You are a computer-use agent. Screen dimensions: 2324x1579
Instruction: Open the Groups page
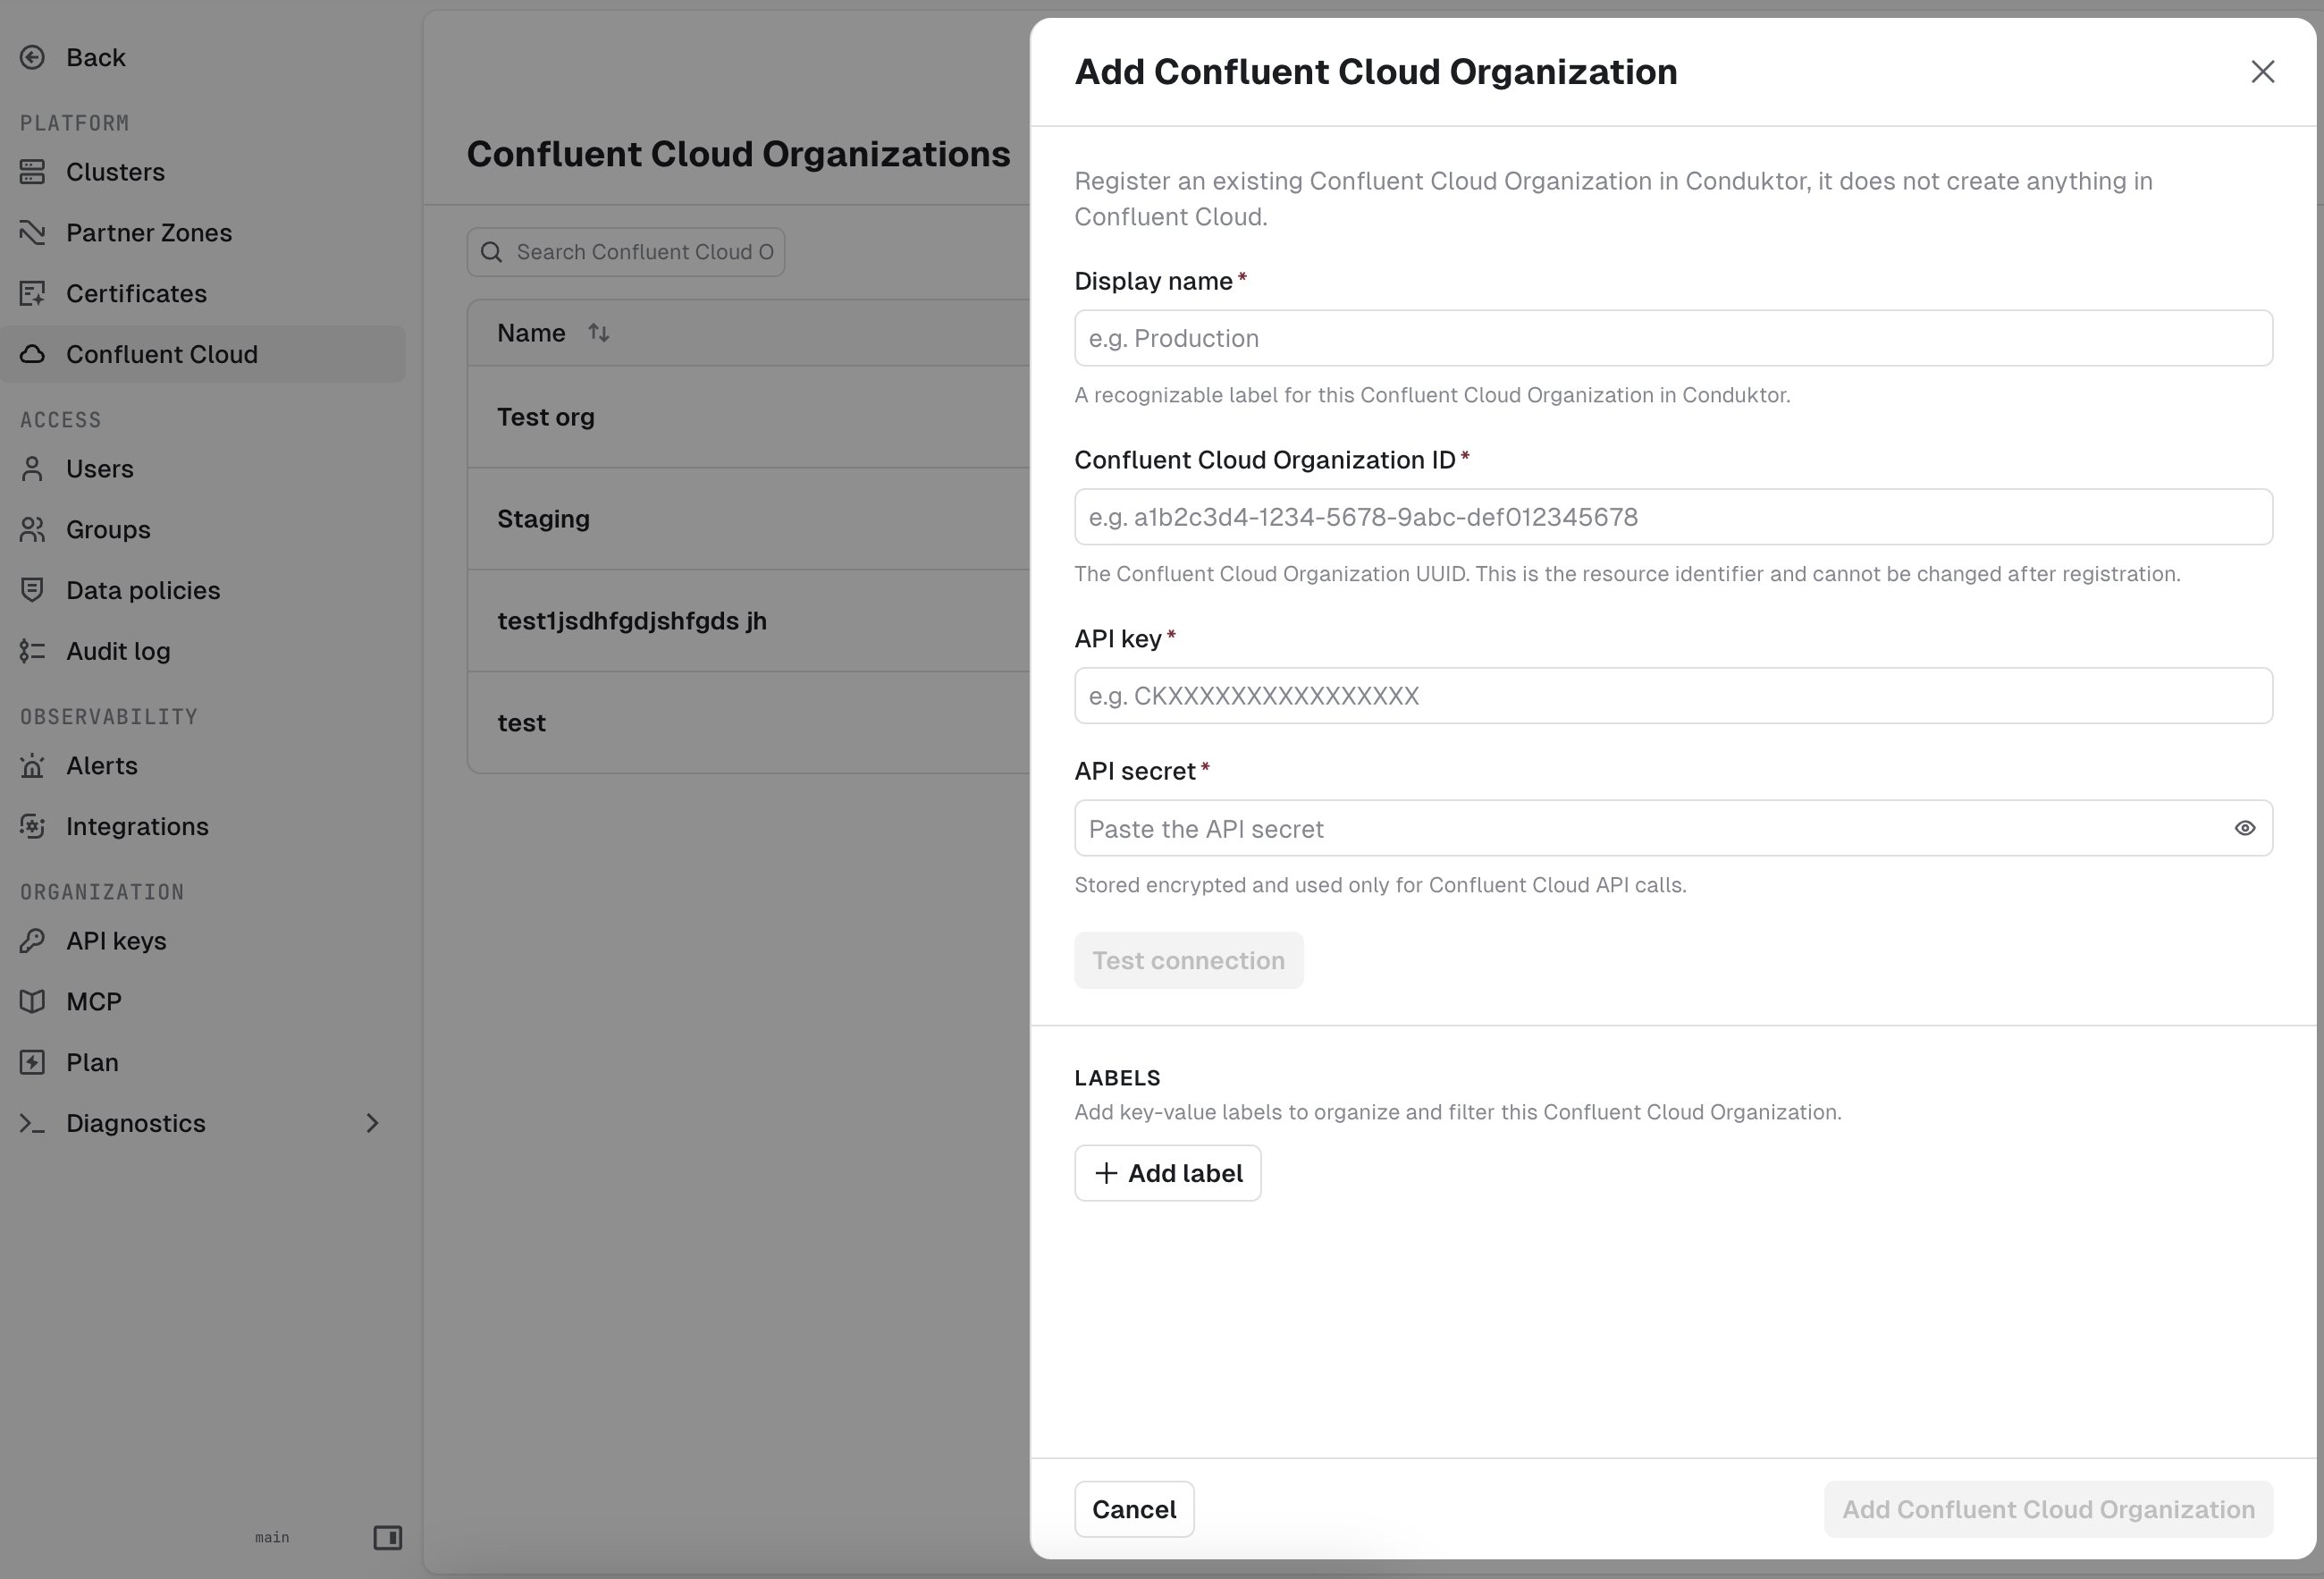pos(203,530)
